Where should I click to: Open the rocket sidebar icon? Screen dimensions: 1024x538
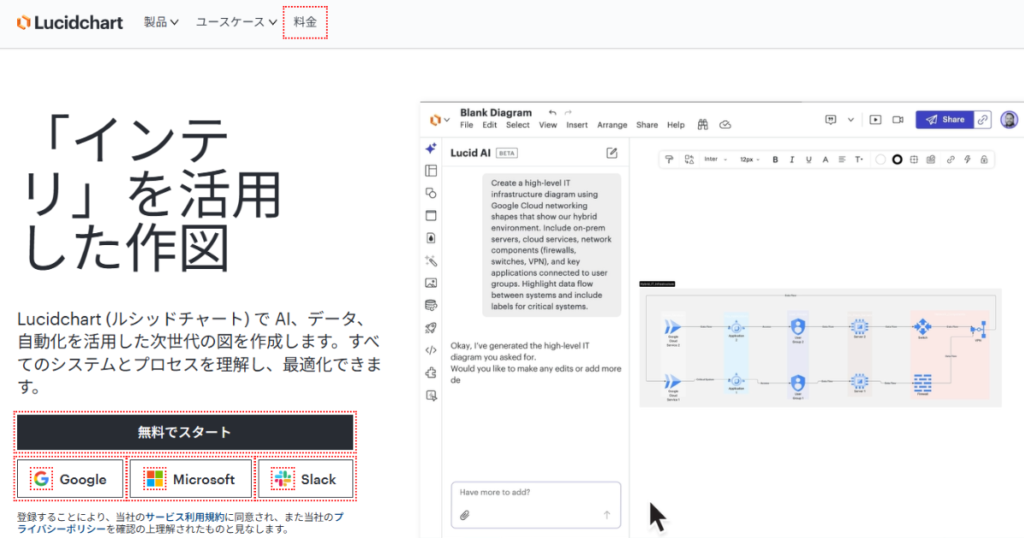(431, 328)
